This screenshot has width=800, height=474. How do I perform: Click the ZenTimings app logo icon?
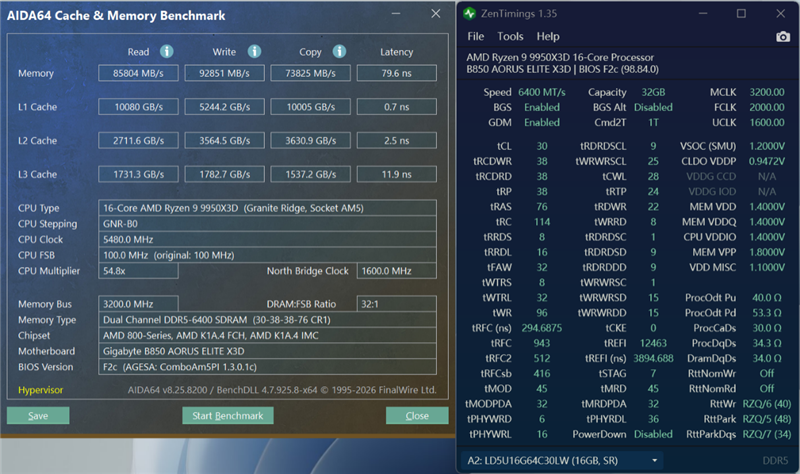pos(469,14)
